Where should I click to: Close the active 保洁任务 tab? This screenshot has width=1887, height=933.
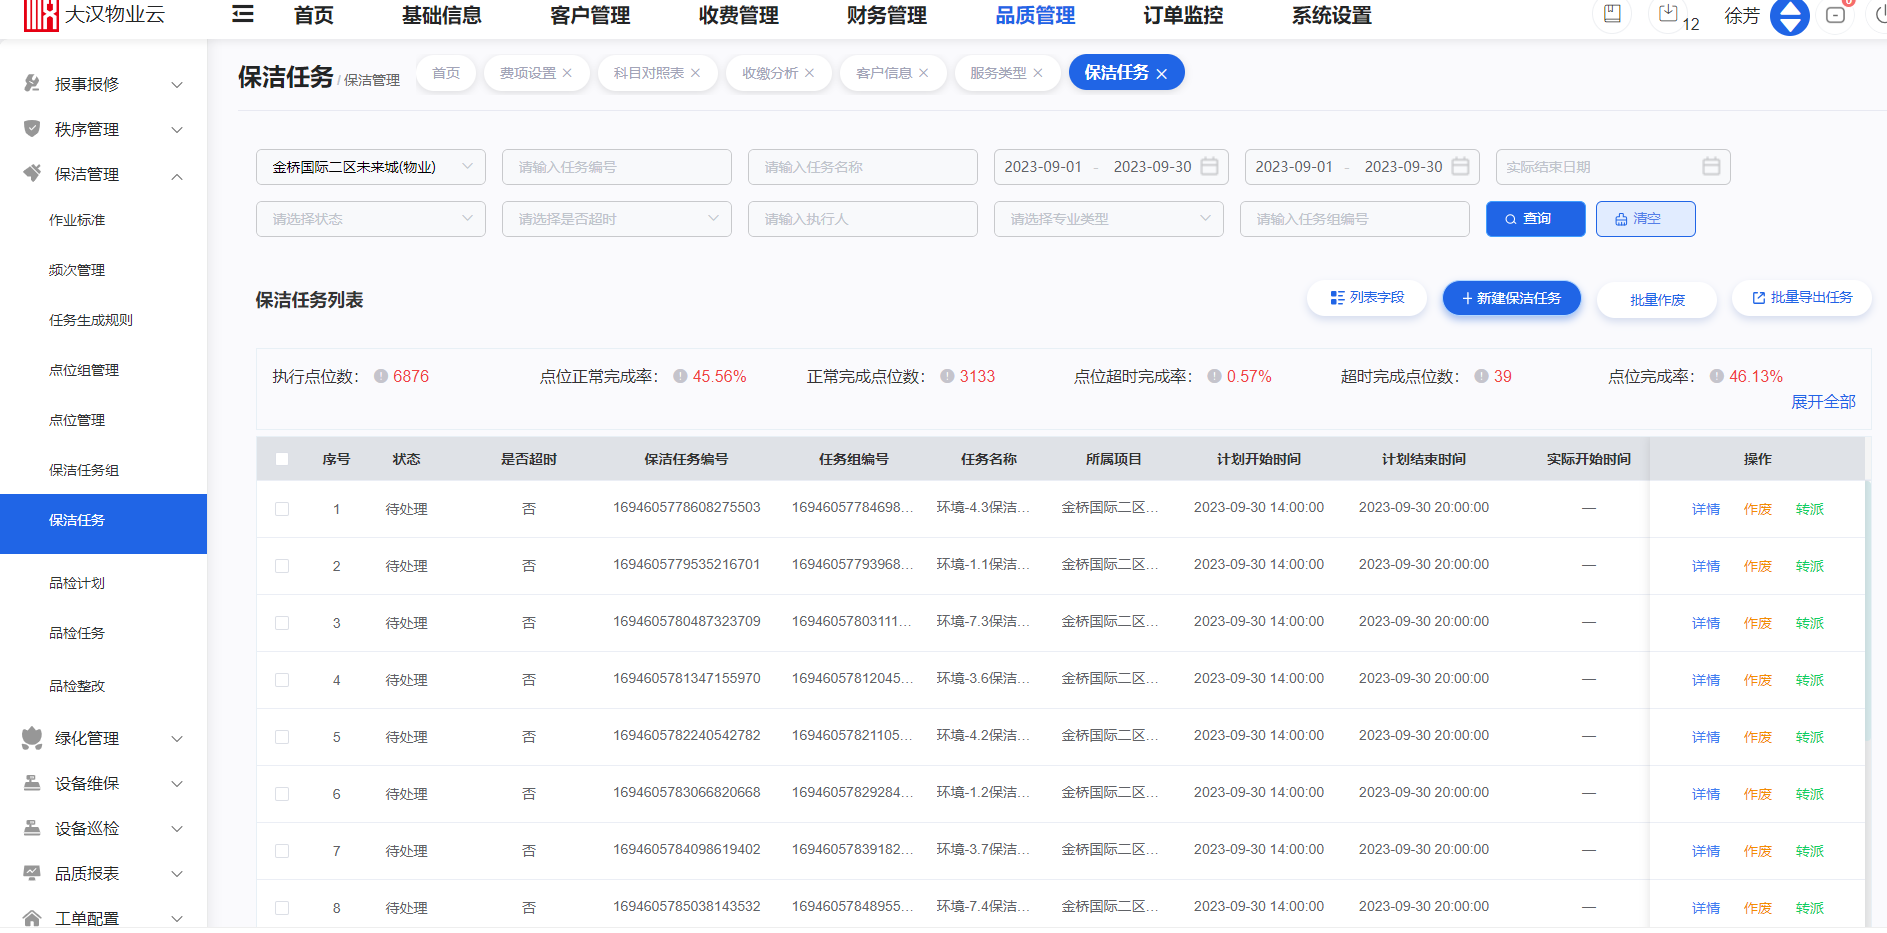tap(1161, 74)
